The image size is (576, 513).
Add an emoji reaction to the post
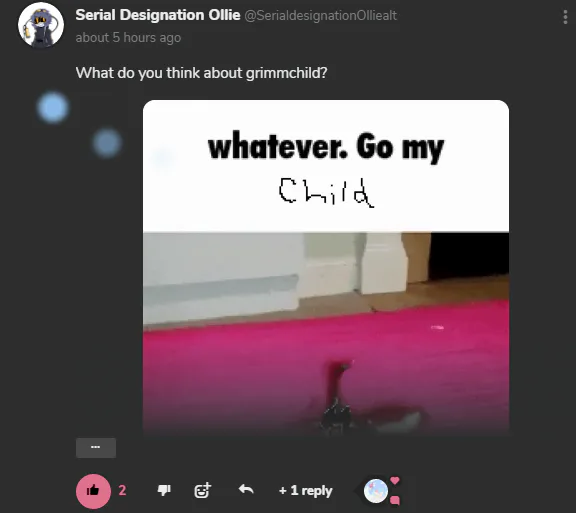click(x=202, y=490)
